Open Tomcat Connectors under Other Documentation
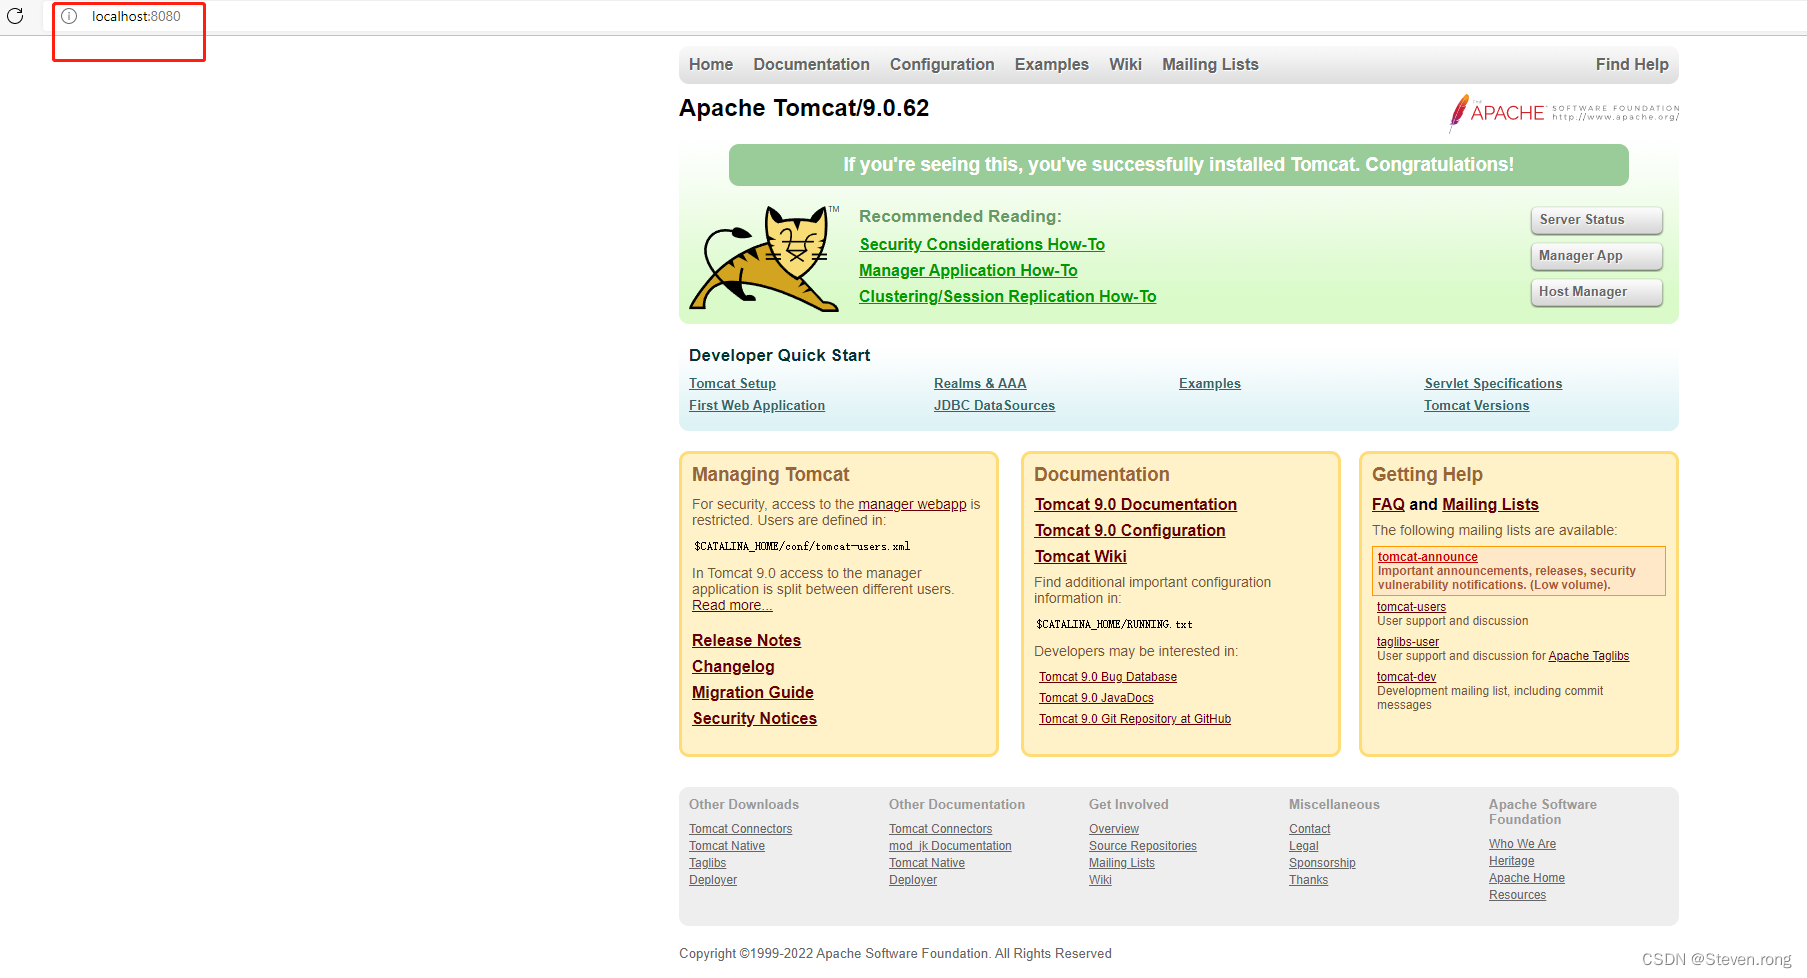The image size is (1807, 978). (x=940, y=829)
